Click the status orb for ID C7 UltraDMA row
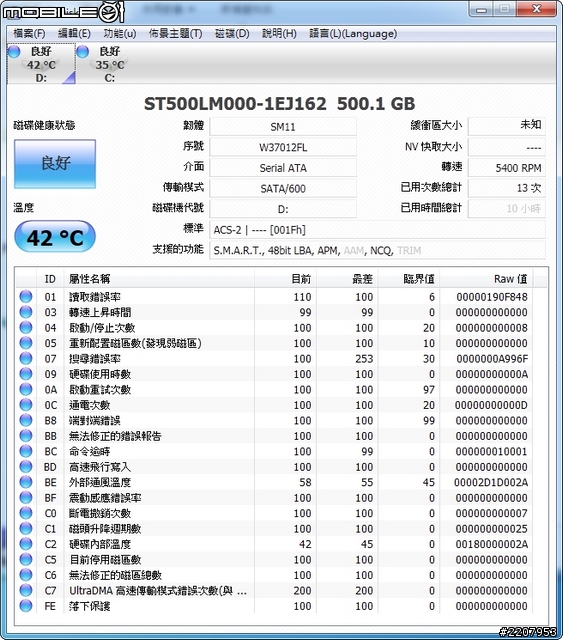The image size is (563, 640). tap(26, 591)
